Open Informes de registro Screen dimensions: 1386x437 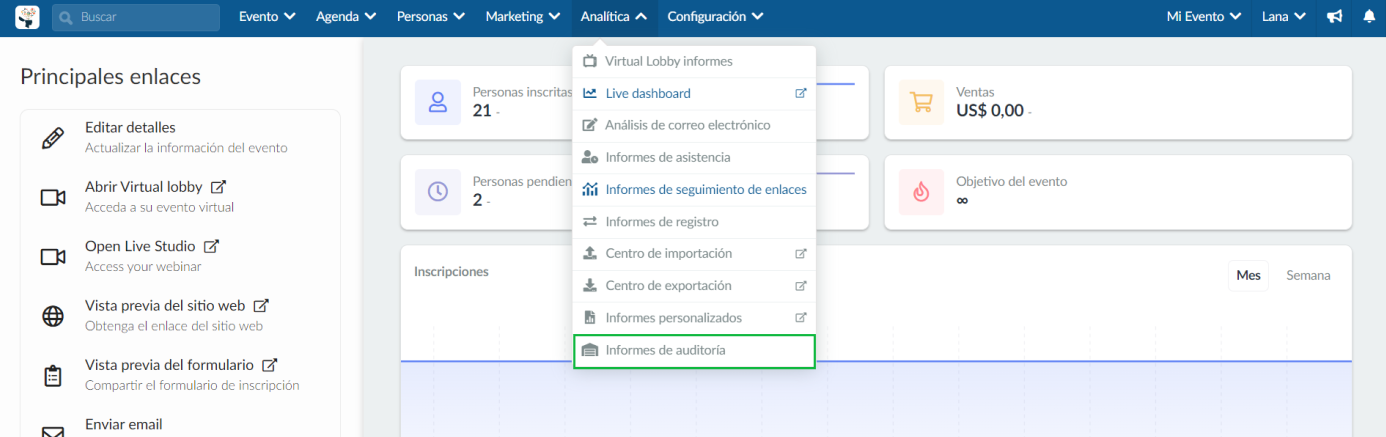(x=694, y=221)
